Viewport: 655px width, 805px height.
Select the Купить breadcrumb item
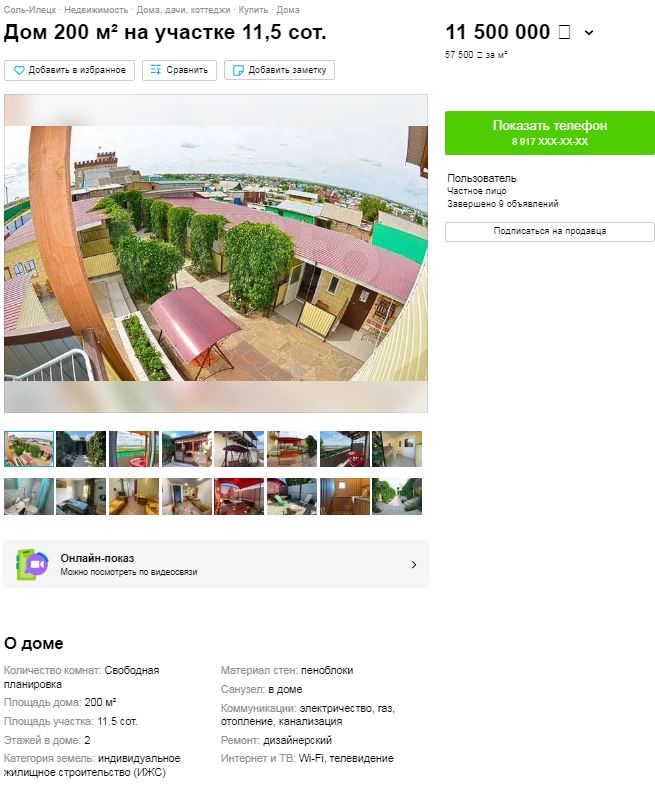[x=253, y=10]
